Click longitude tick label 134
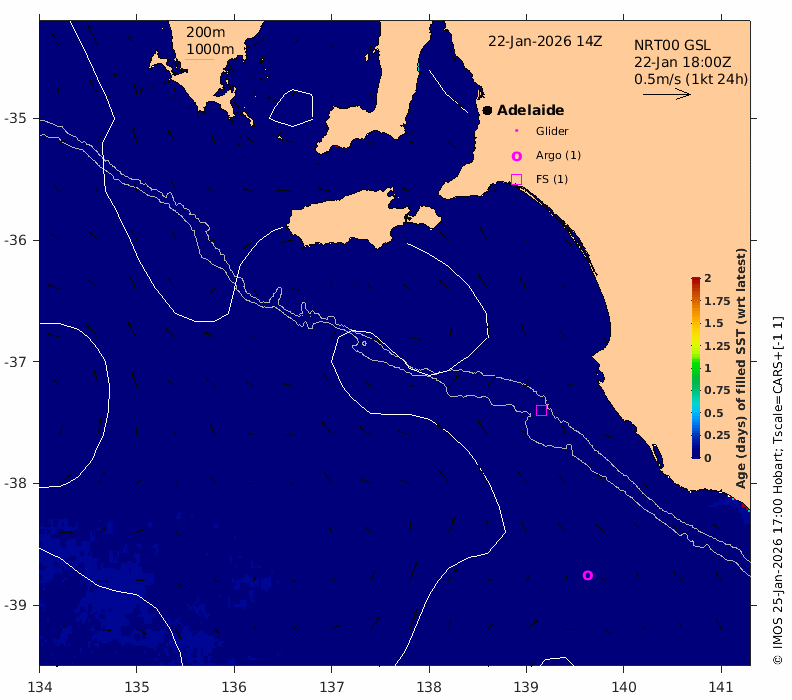792x700 pixels. click(39, 687)
